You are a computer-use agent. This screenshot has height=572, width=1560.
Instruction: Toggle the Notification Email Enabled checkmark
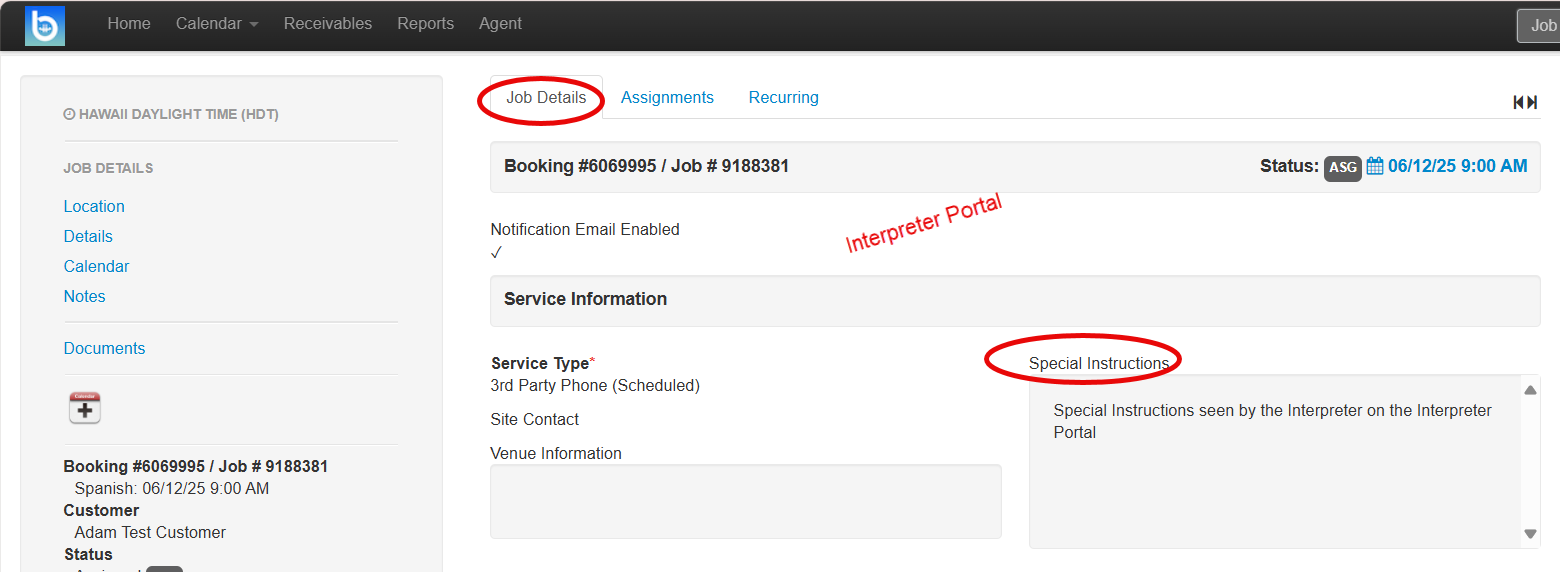(x=496, y=253)
